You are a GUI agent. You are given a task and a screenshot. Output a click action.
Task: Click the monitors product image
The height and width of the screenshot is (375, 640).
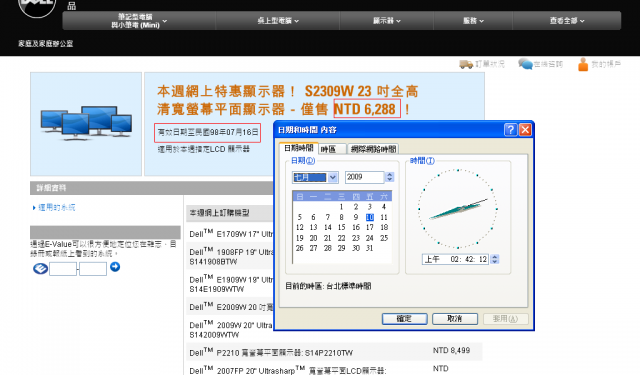click(x=86, y=123)
